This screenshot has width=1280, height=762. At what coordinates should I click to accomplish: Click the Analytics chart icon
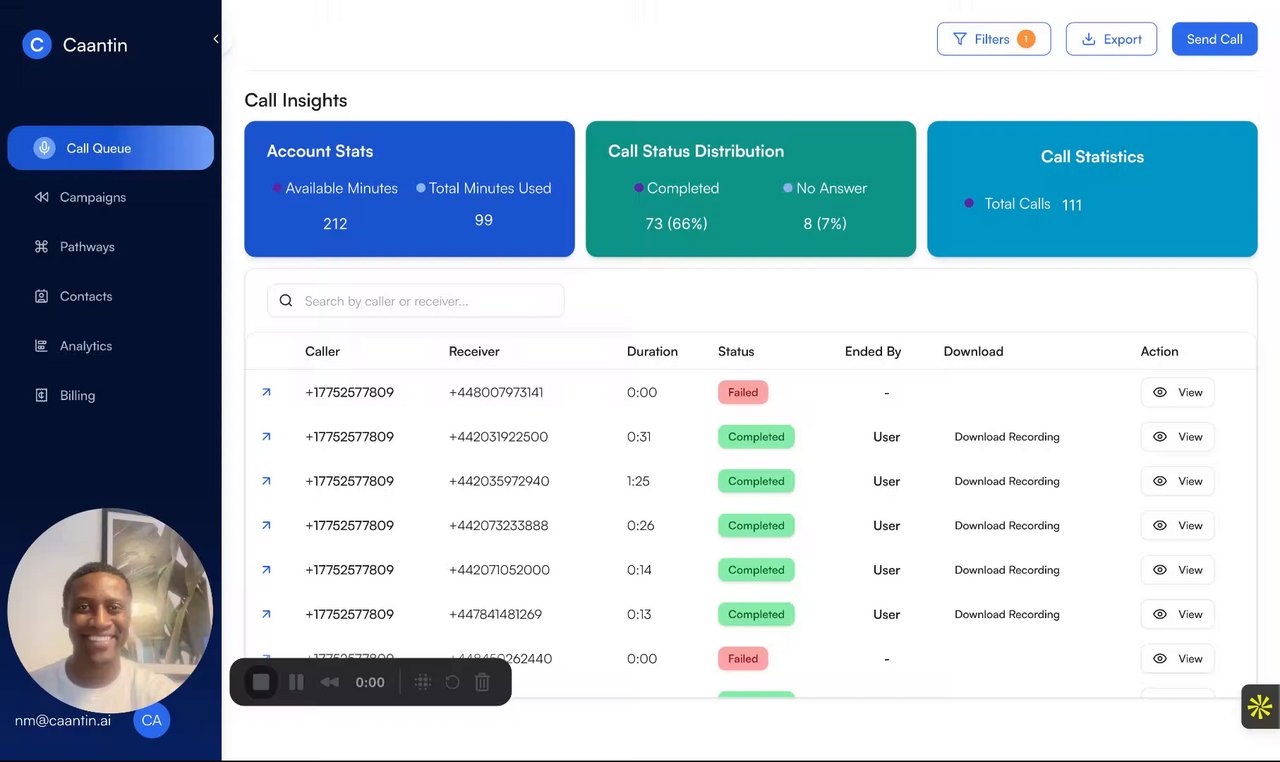coord(42,346)
